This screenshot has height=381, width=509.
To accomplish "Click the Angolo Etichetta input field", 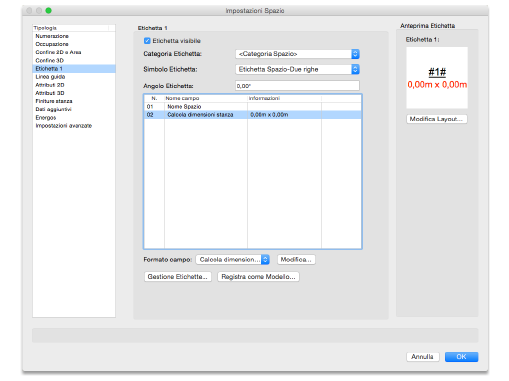I will (x=297, y=86).
